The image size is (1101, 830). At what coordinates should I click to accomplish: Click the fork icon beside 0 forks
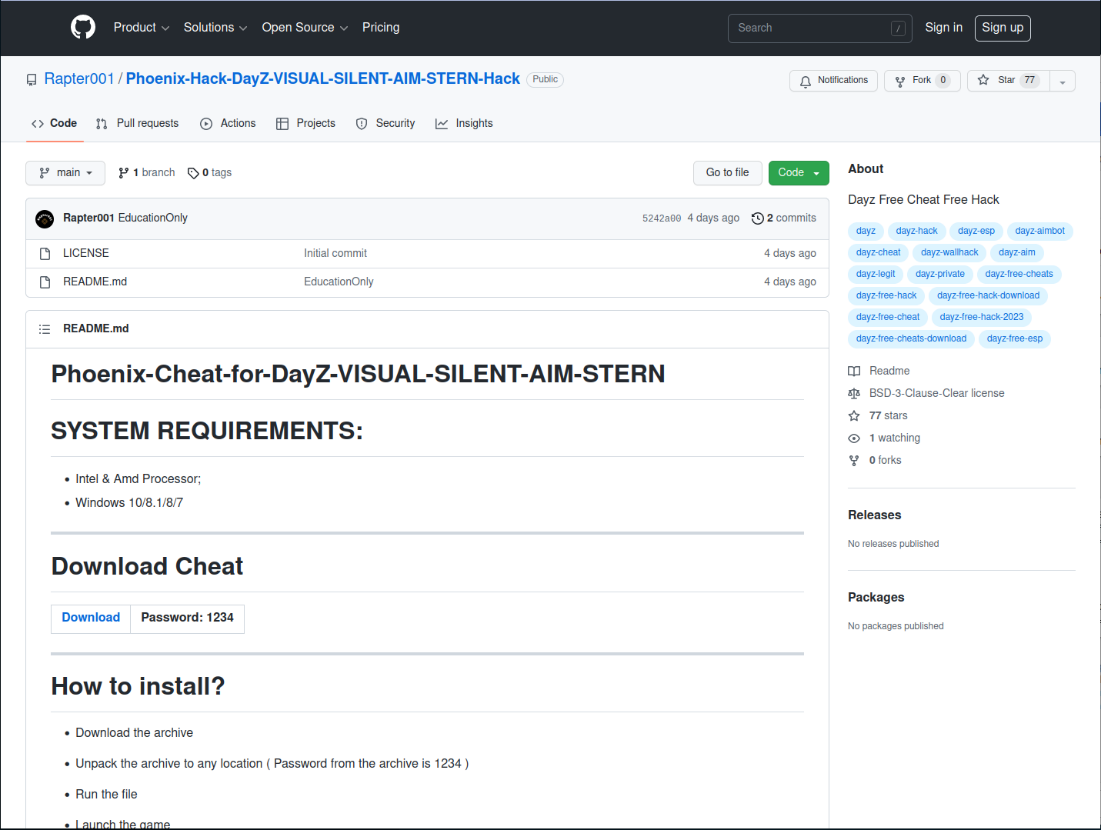click(854, 461)
